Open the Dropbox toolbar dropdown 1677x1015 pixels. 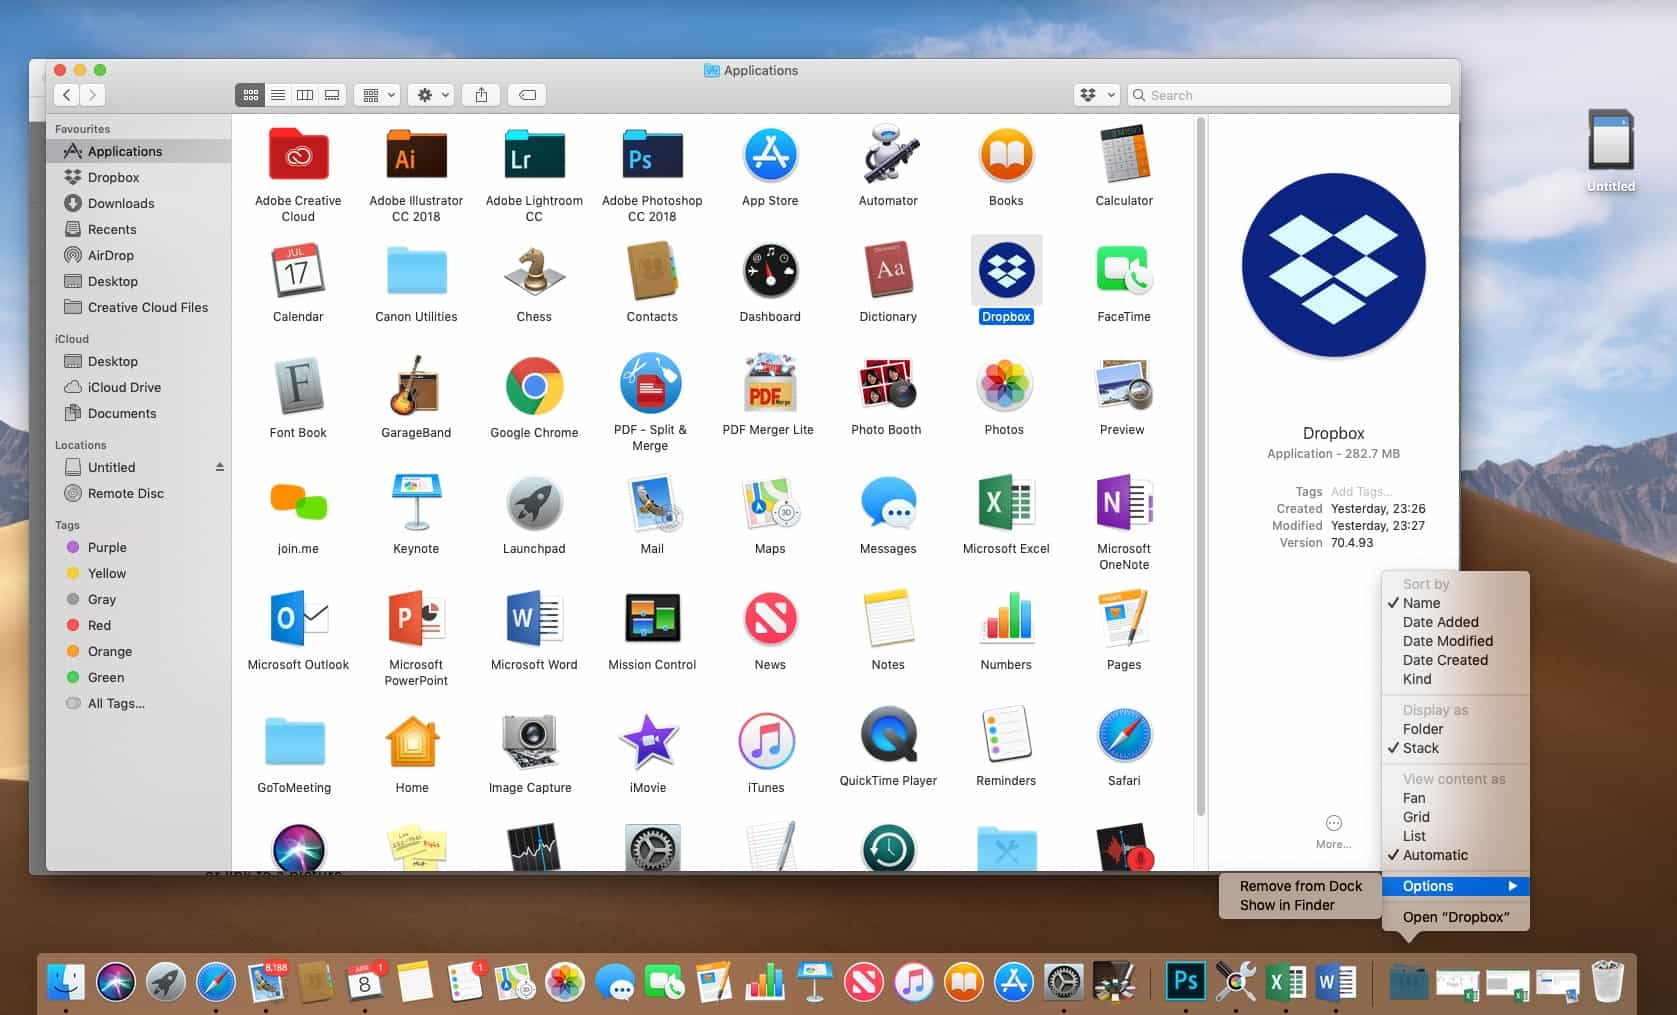tap(1096, 95)
